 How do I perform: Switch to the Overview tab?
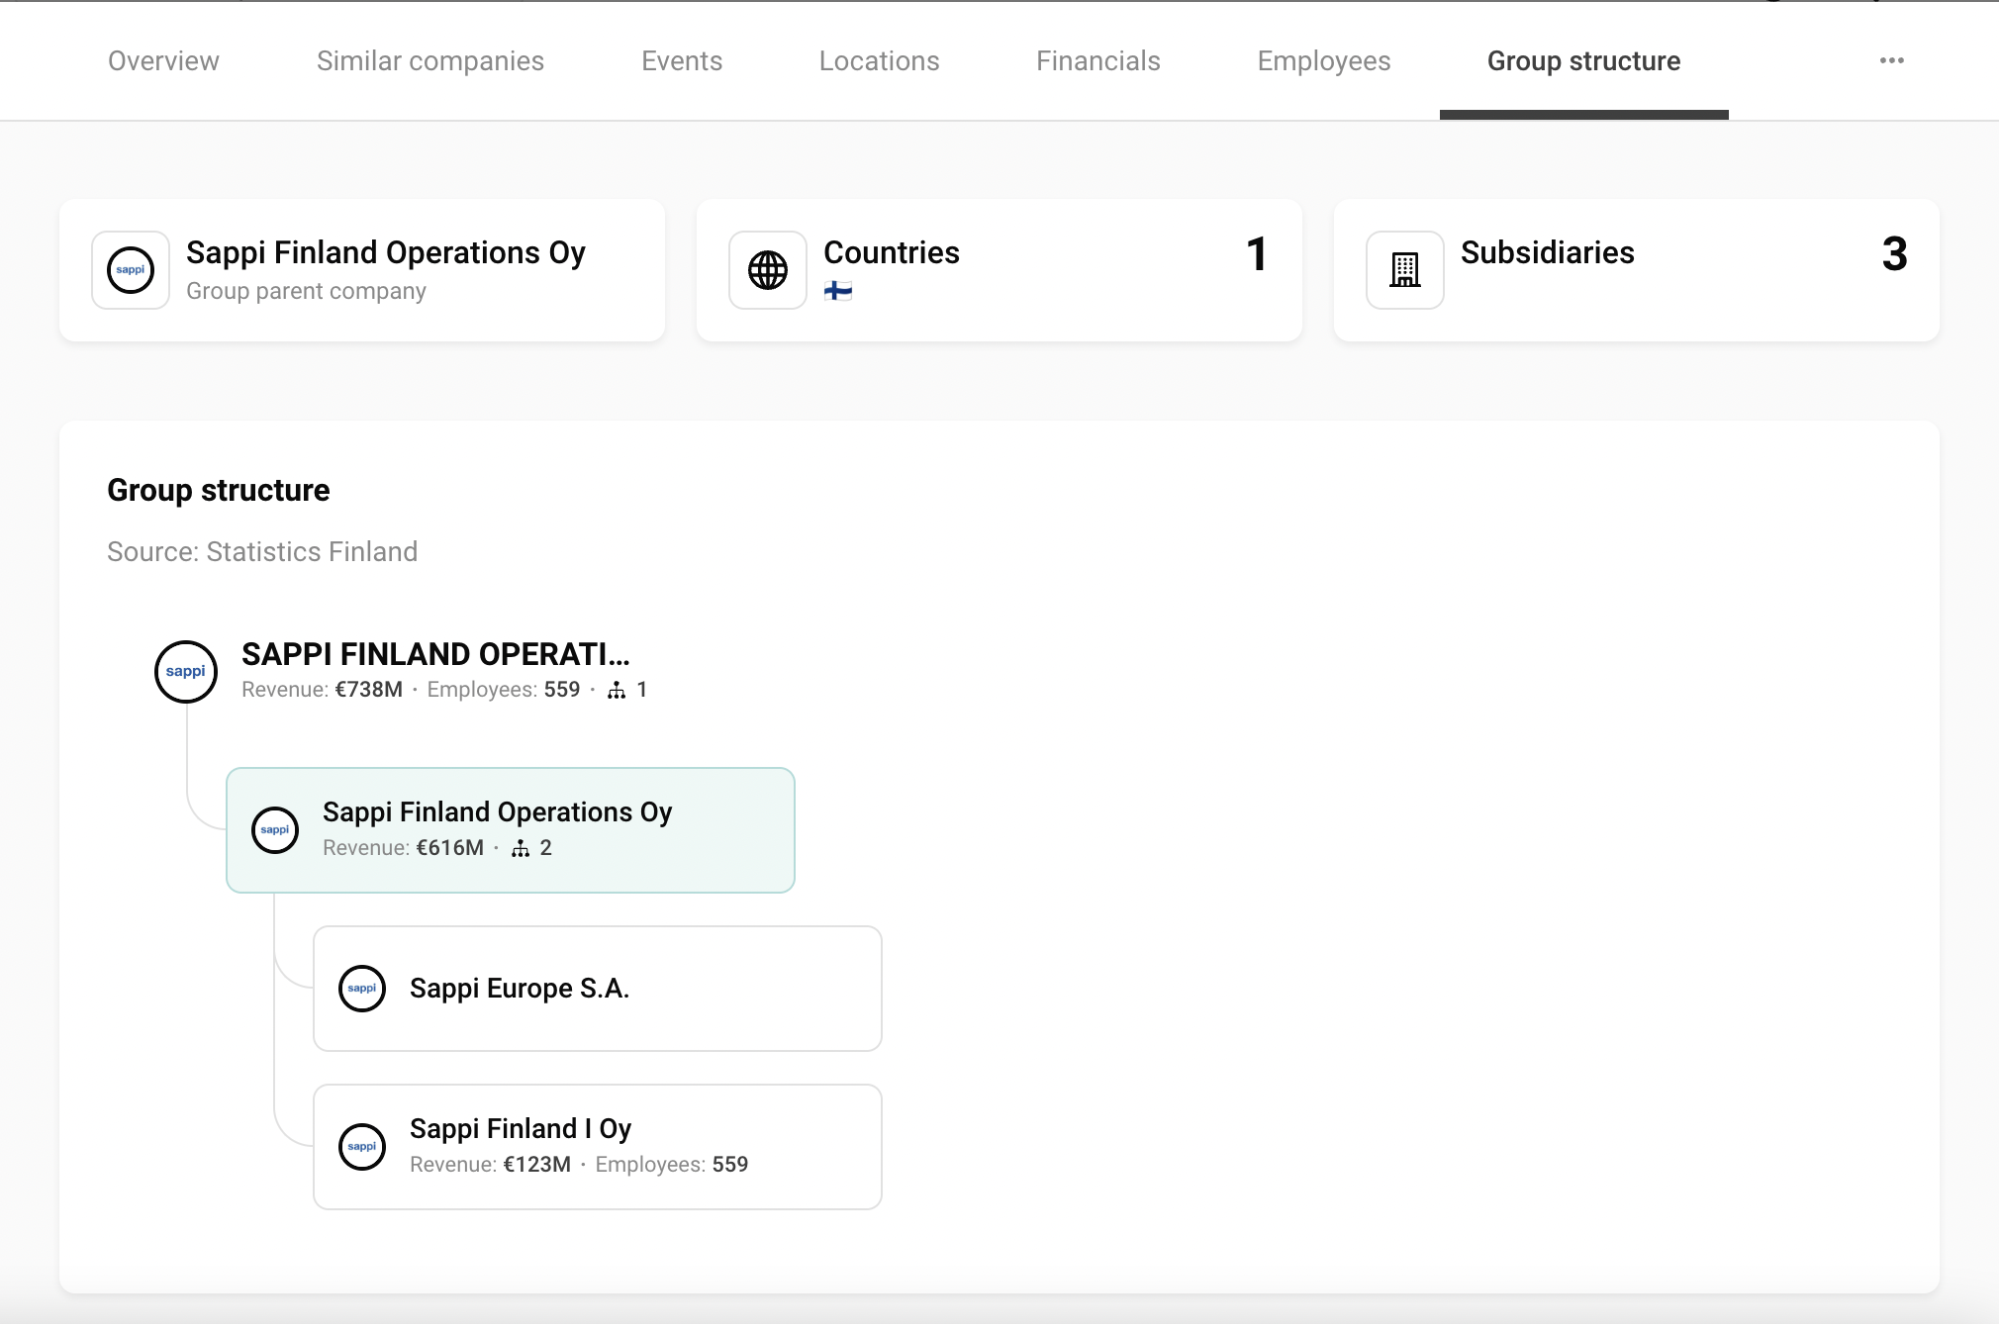click(163, 61)
